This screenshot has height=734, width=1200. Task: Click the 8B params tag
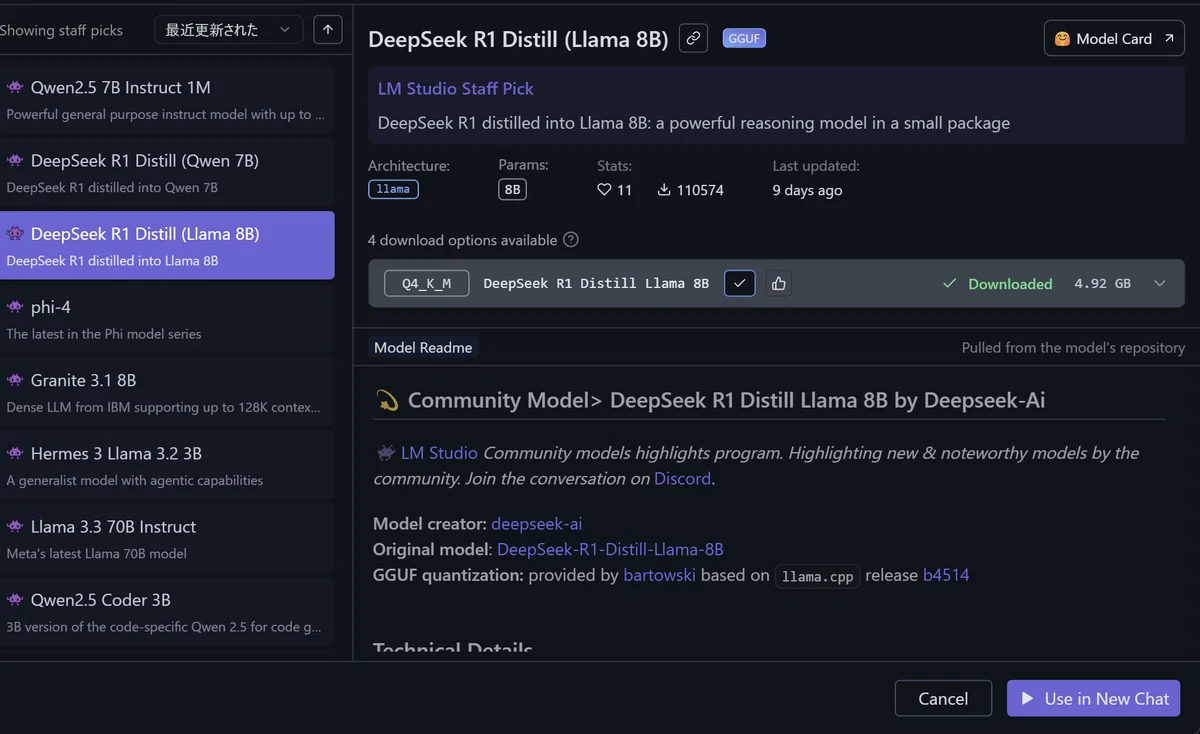pyautogui.click(x=512, y=189)
